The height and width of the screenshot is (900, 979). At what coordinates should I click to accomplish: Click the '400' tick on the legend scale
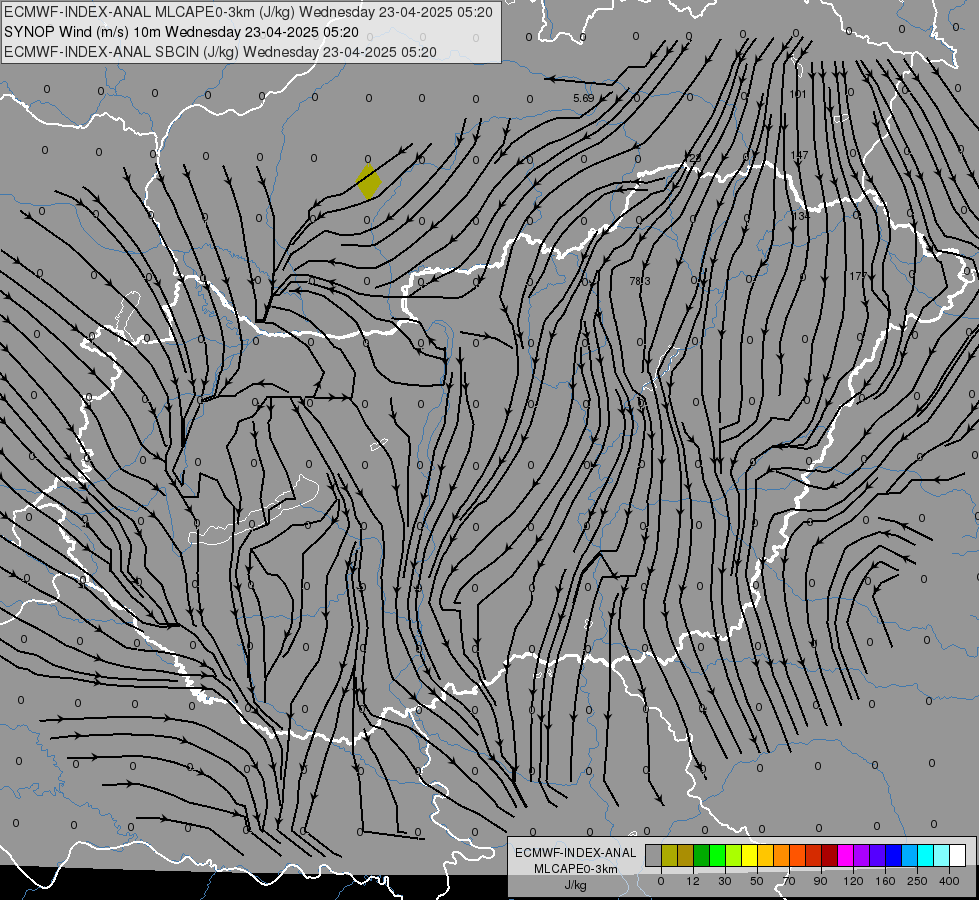click(x=949, y=881)
